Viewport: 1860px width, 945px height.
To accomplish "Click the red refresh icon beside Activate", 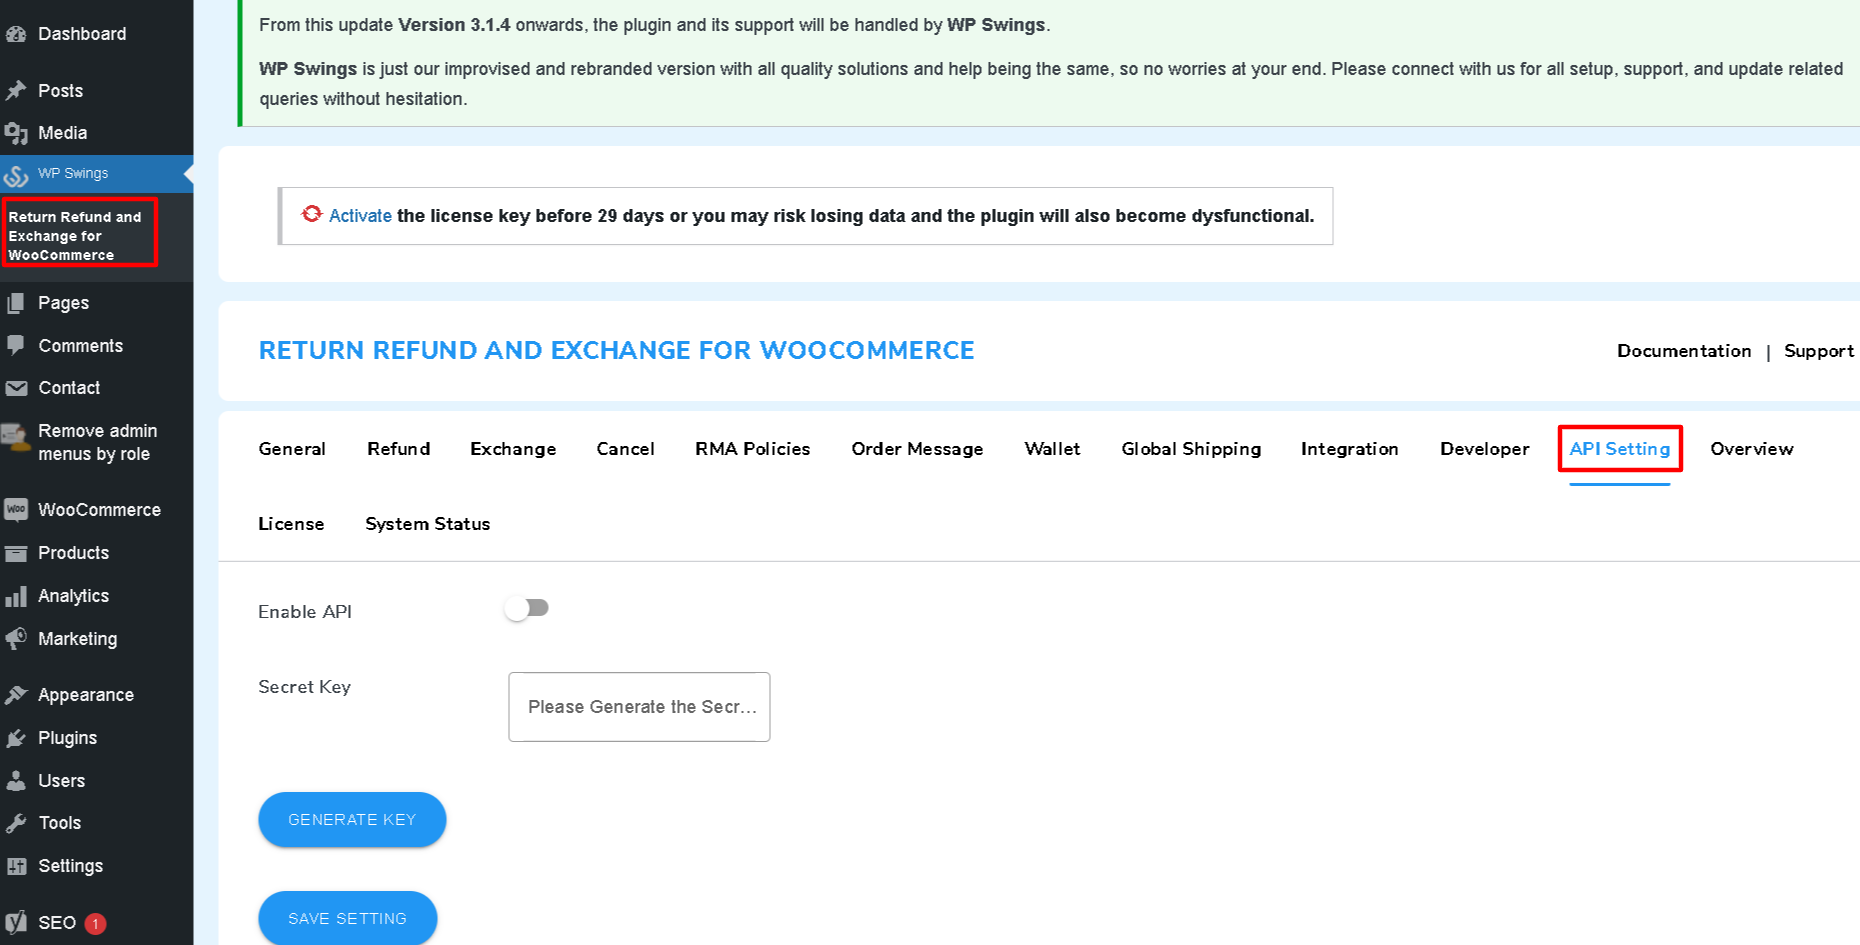I will tap(312, 214).
